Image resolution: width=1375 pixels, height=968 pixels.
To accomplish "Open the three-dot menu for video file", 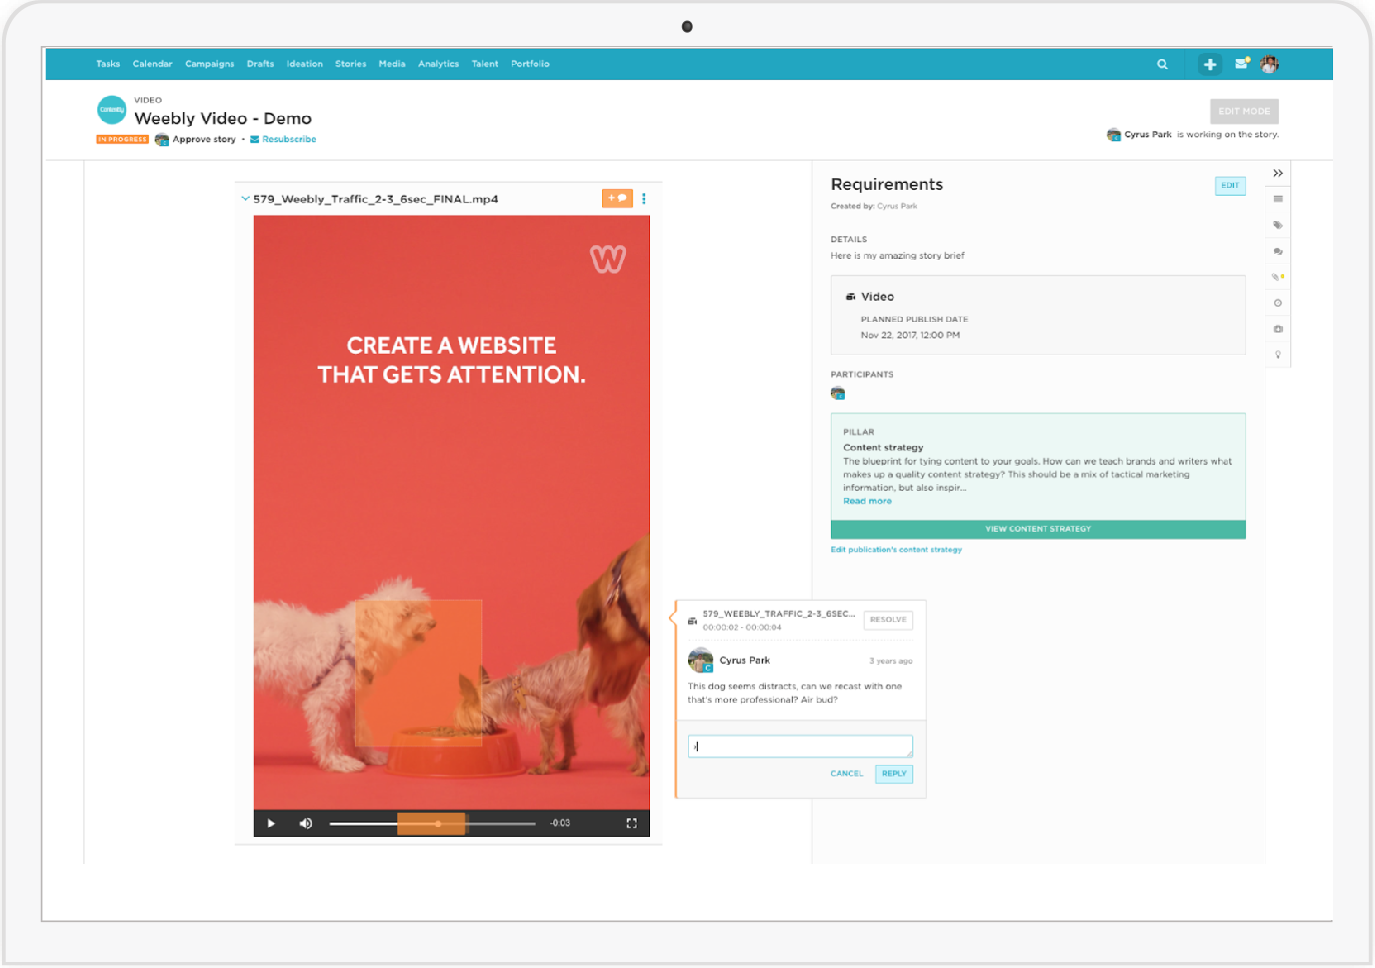I will (x=644, y=198).
